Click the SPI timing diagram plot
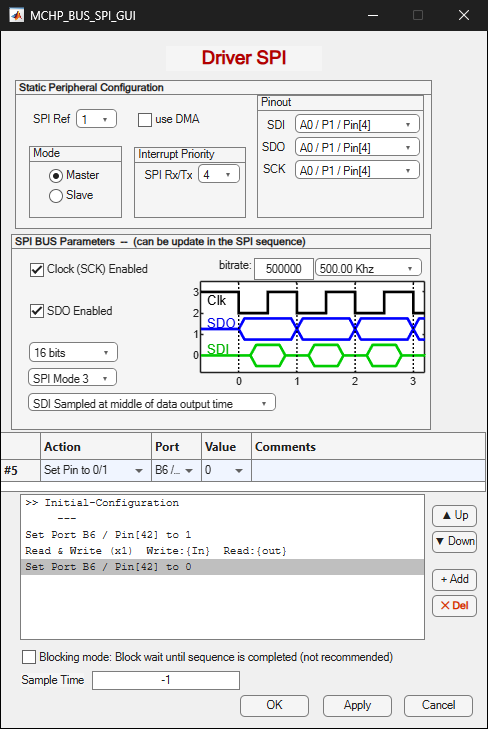This screenshot has height=729, width=488. pos(312,327)
